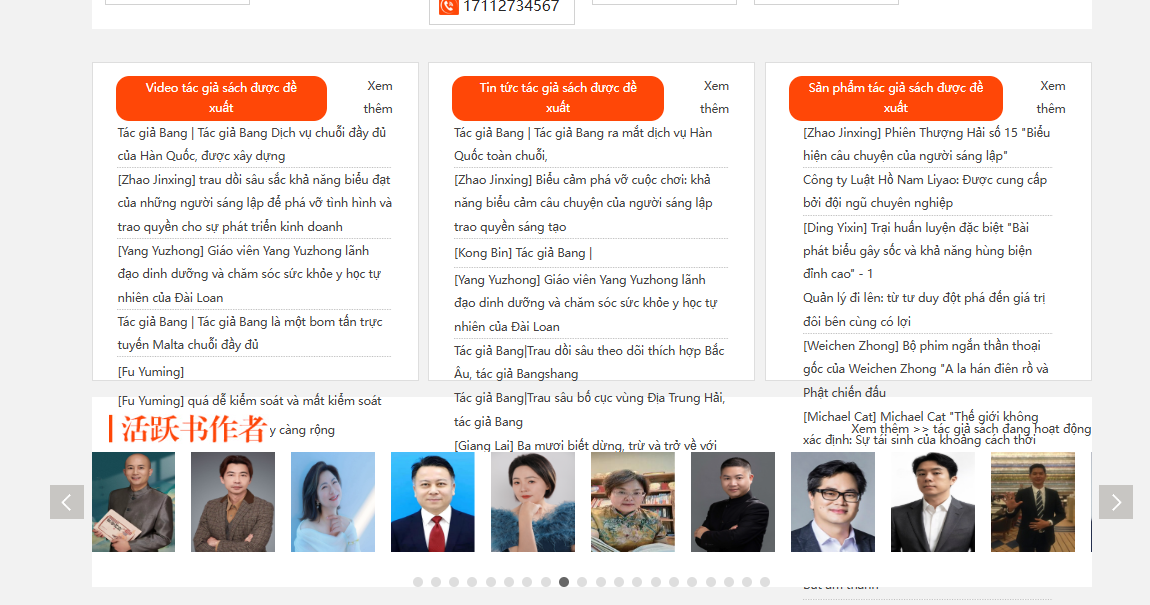Open the 'Video tác giả sách được đề xuất' tab
Screen dimensions: 1150x605
click(221, 98)
